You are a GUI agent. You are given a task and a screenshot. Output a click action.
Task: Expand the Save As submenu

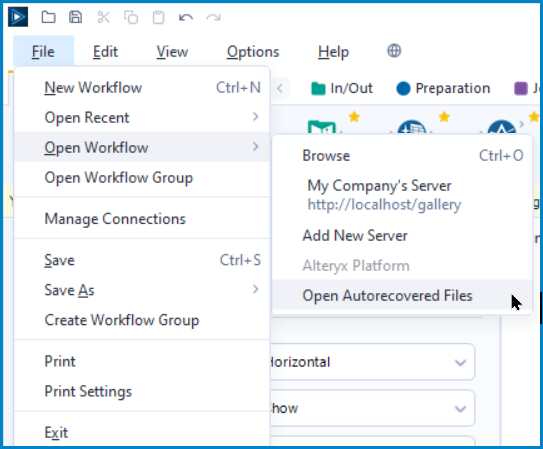[142, 290]
